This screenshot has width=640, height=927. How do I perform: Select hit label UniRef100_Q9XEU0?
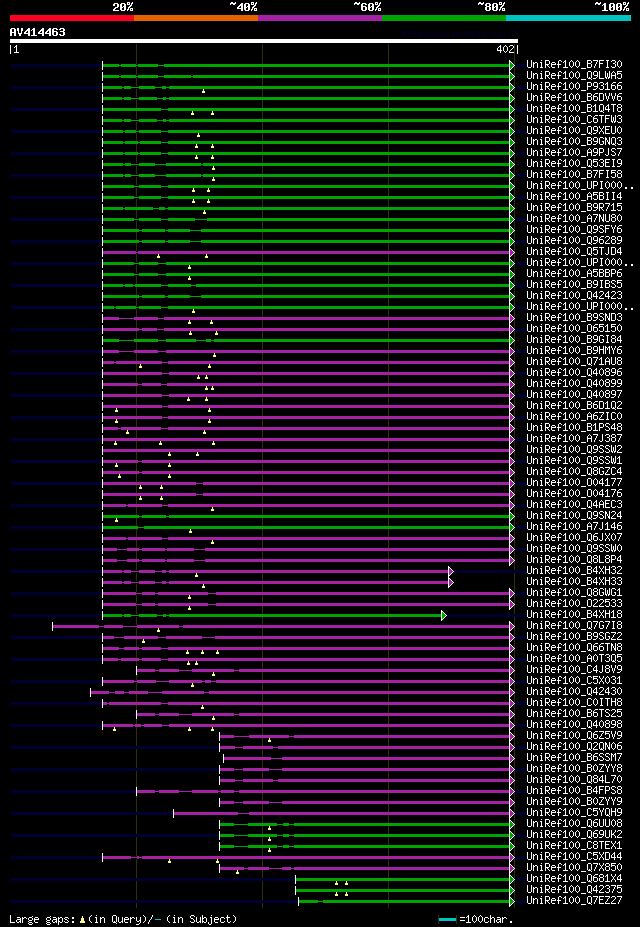(574, 131)
